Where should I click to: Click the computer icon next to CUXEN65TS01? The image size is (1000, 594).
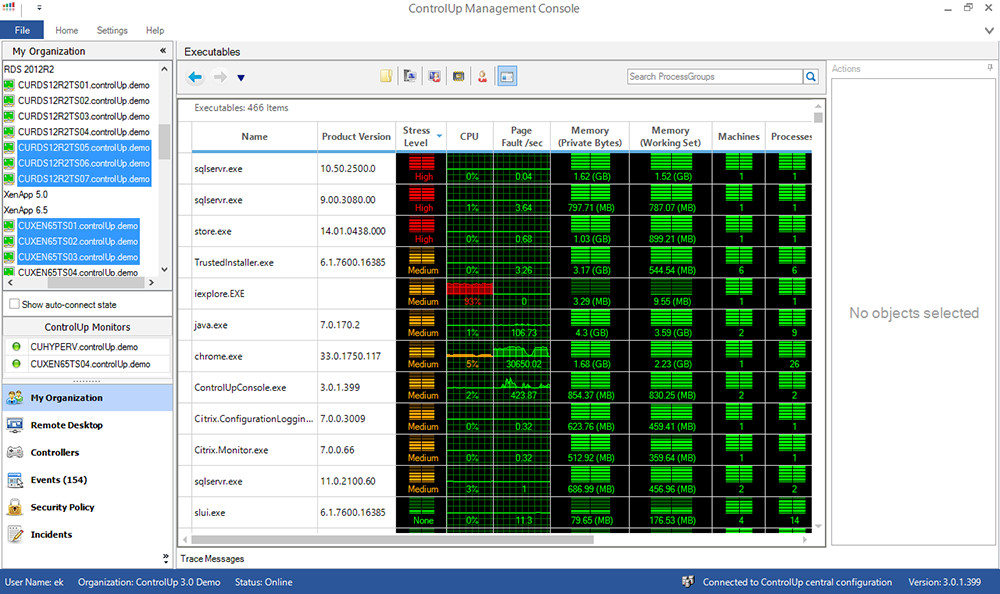point(9,226)
